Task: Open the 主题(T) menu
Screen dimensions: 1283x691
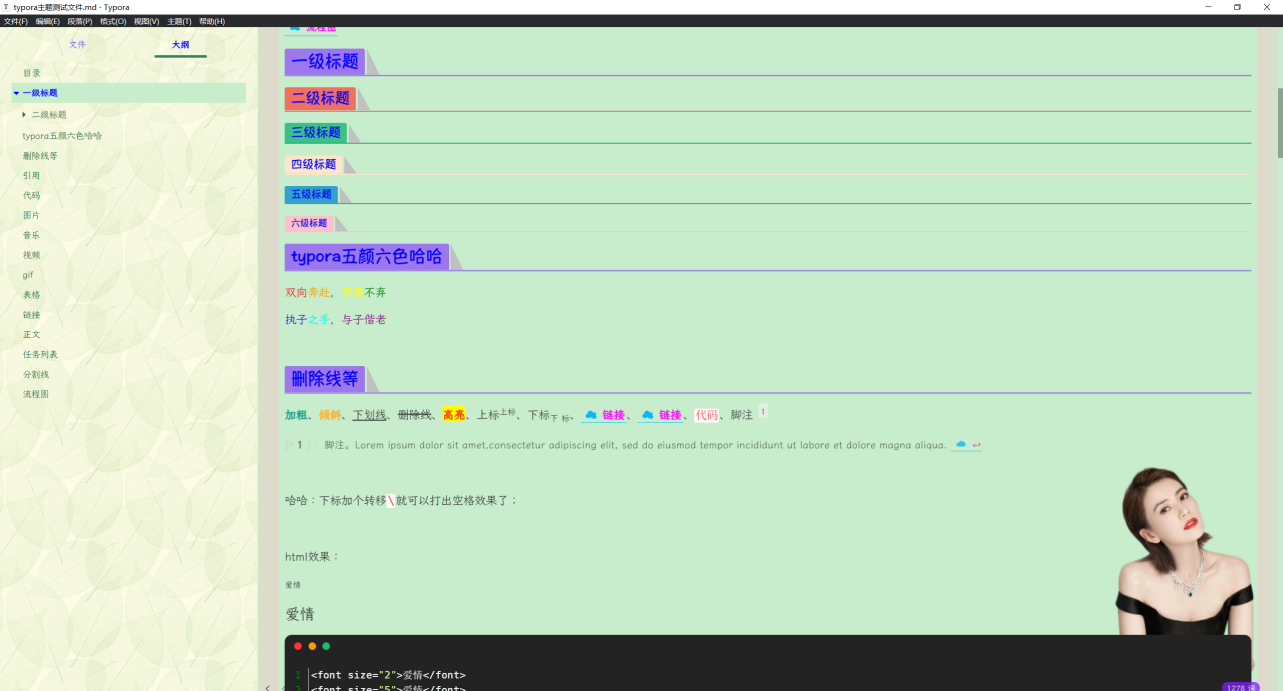Action: click(179, 21)
